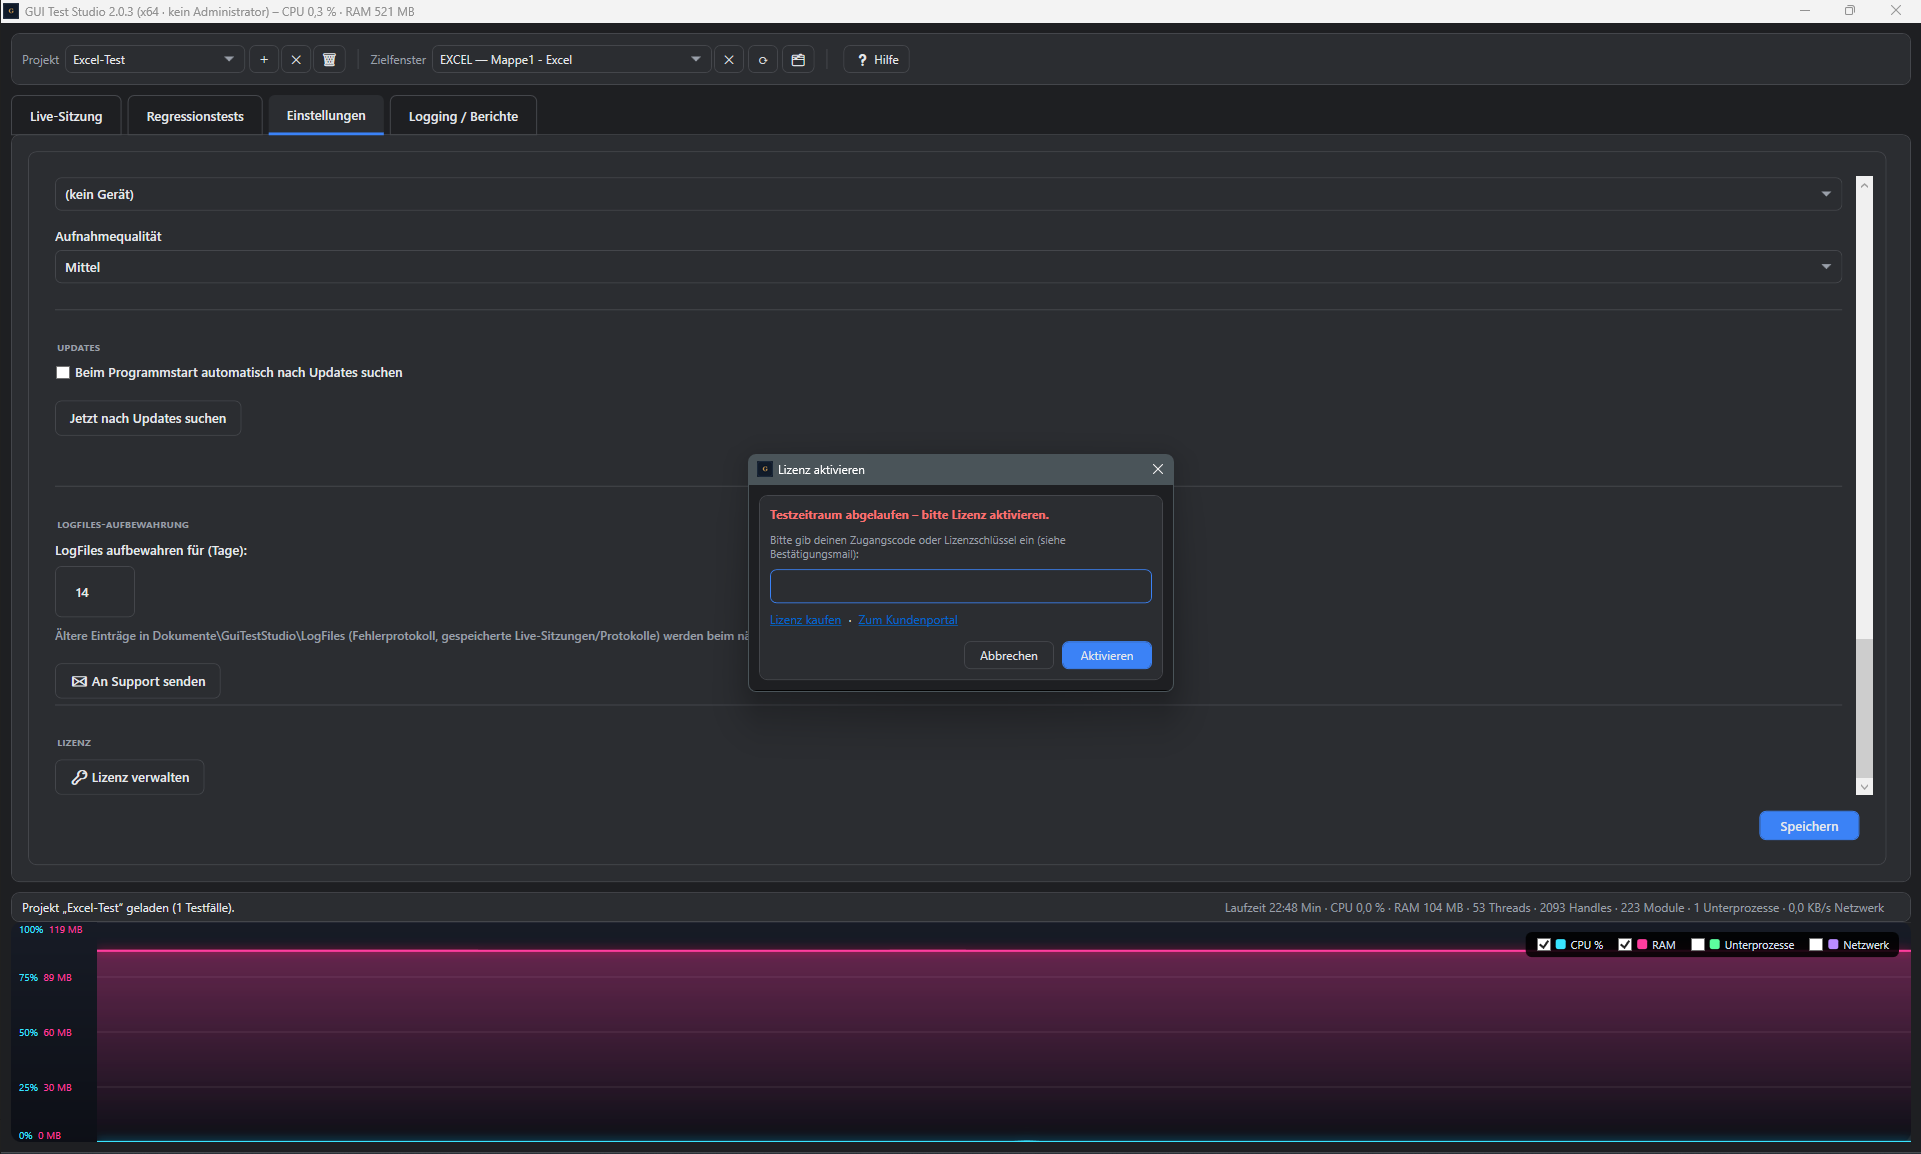Viewport: 1921px width, 1154px height.
Task: Click the settings panel scrollbar up arrow
Action: tap(1864, 185)
